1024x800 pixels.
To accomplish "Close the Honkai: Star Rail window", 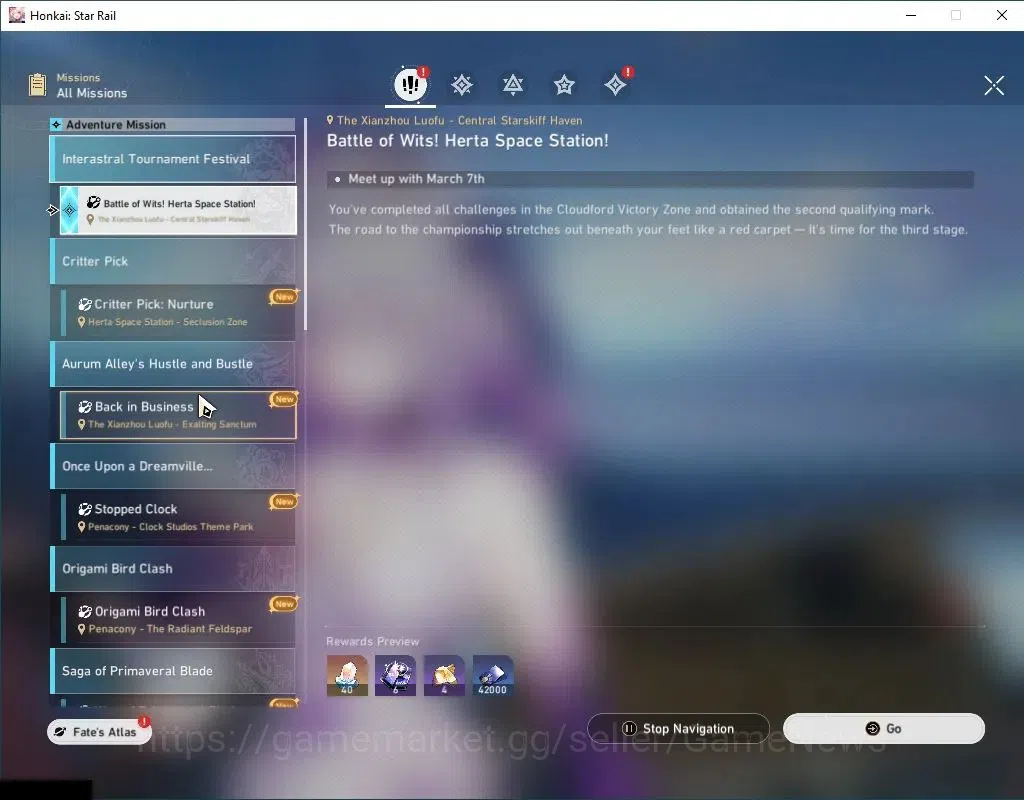I will coord(1002,15).
